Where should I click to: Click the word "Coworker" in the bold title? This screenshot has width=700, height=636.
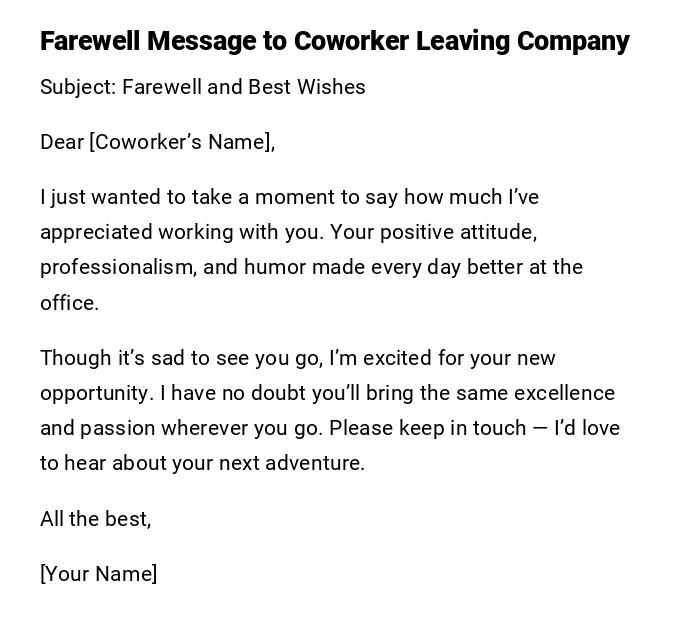click(x=351, y=41)
